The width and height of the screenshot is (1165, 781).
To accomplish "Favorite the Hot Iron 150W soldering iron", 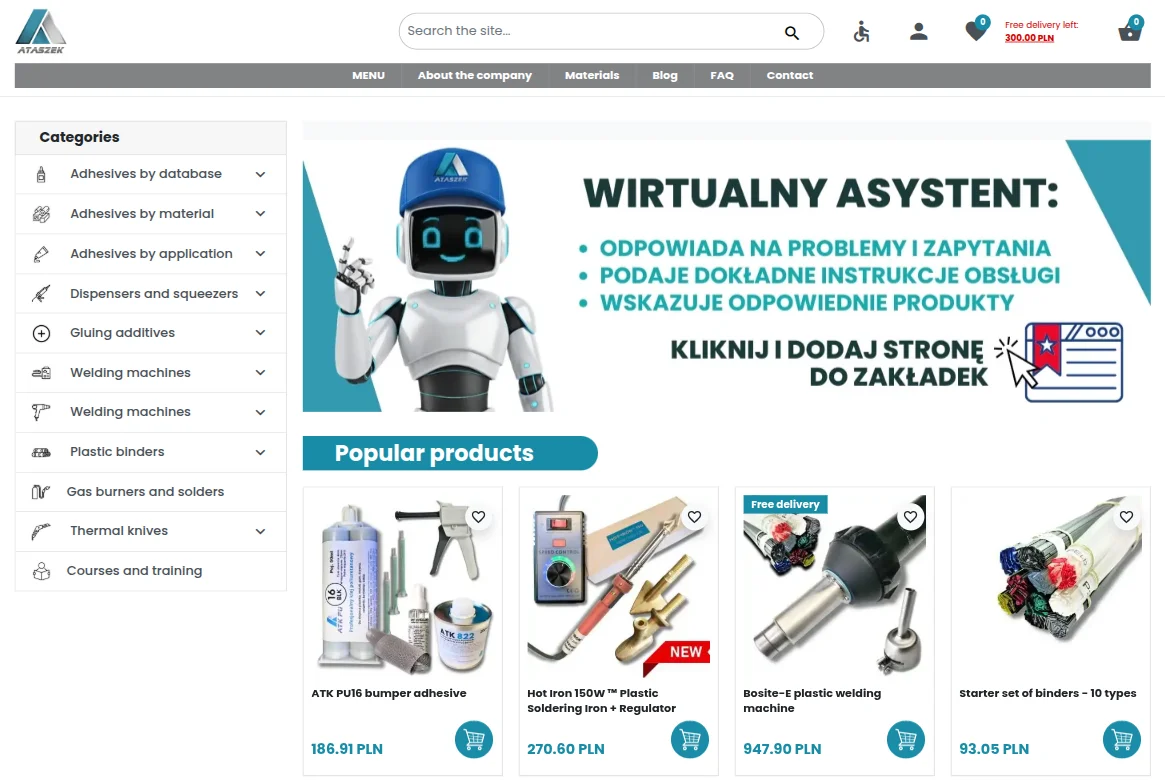I will (x=694, y=517).
